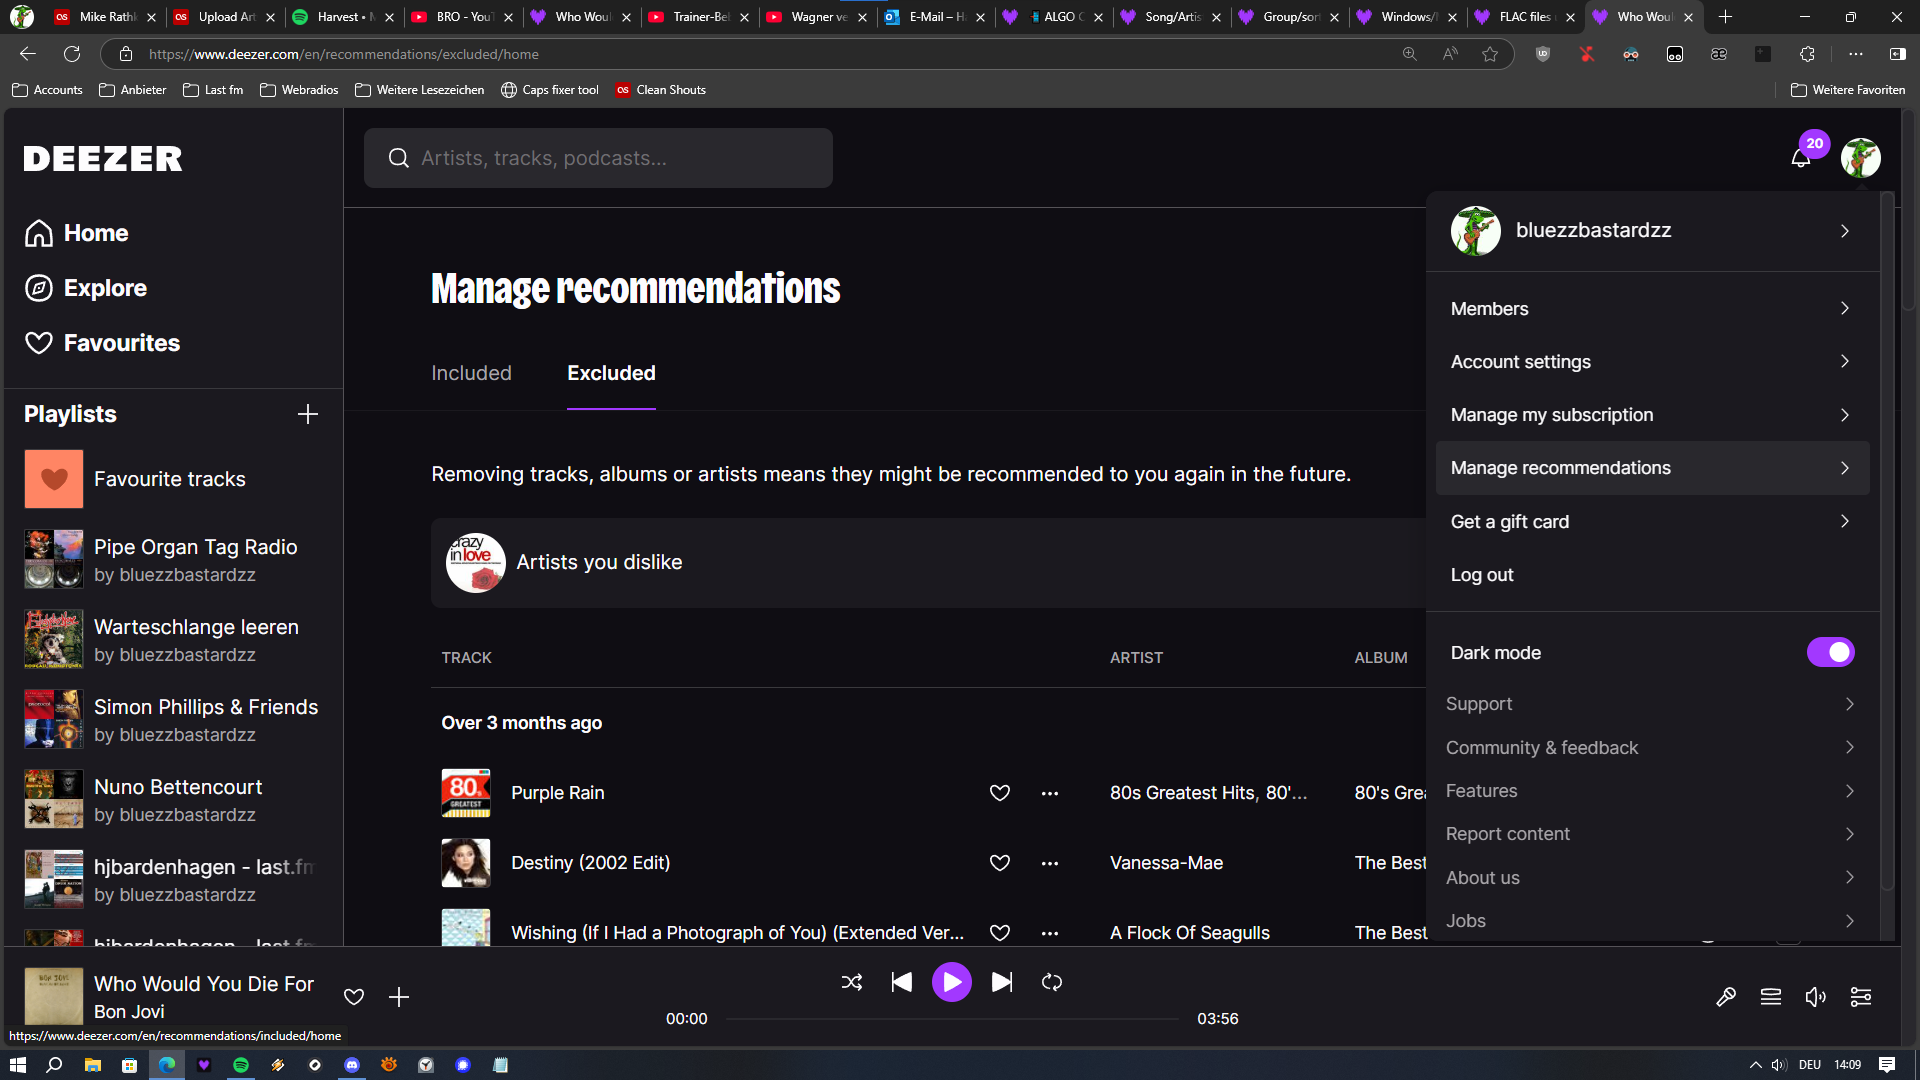Screen dimensions: 1920x1080
Task: Go to Home in the sidebar
Action: pos(77,233)
